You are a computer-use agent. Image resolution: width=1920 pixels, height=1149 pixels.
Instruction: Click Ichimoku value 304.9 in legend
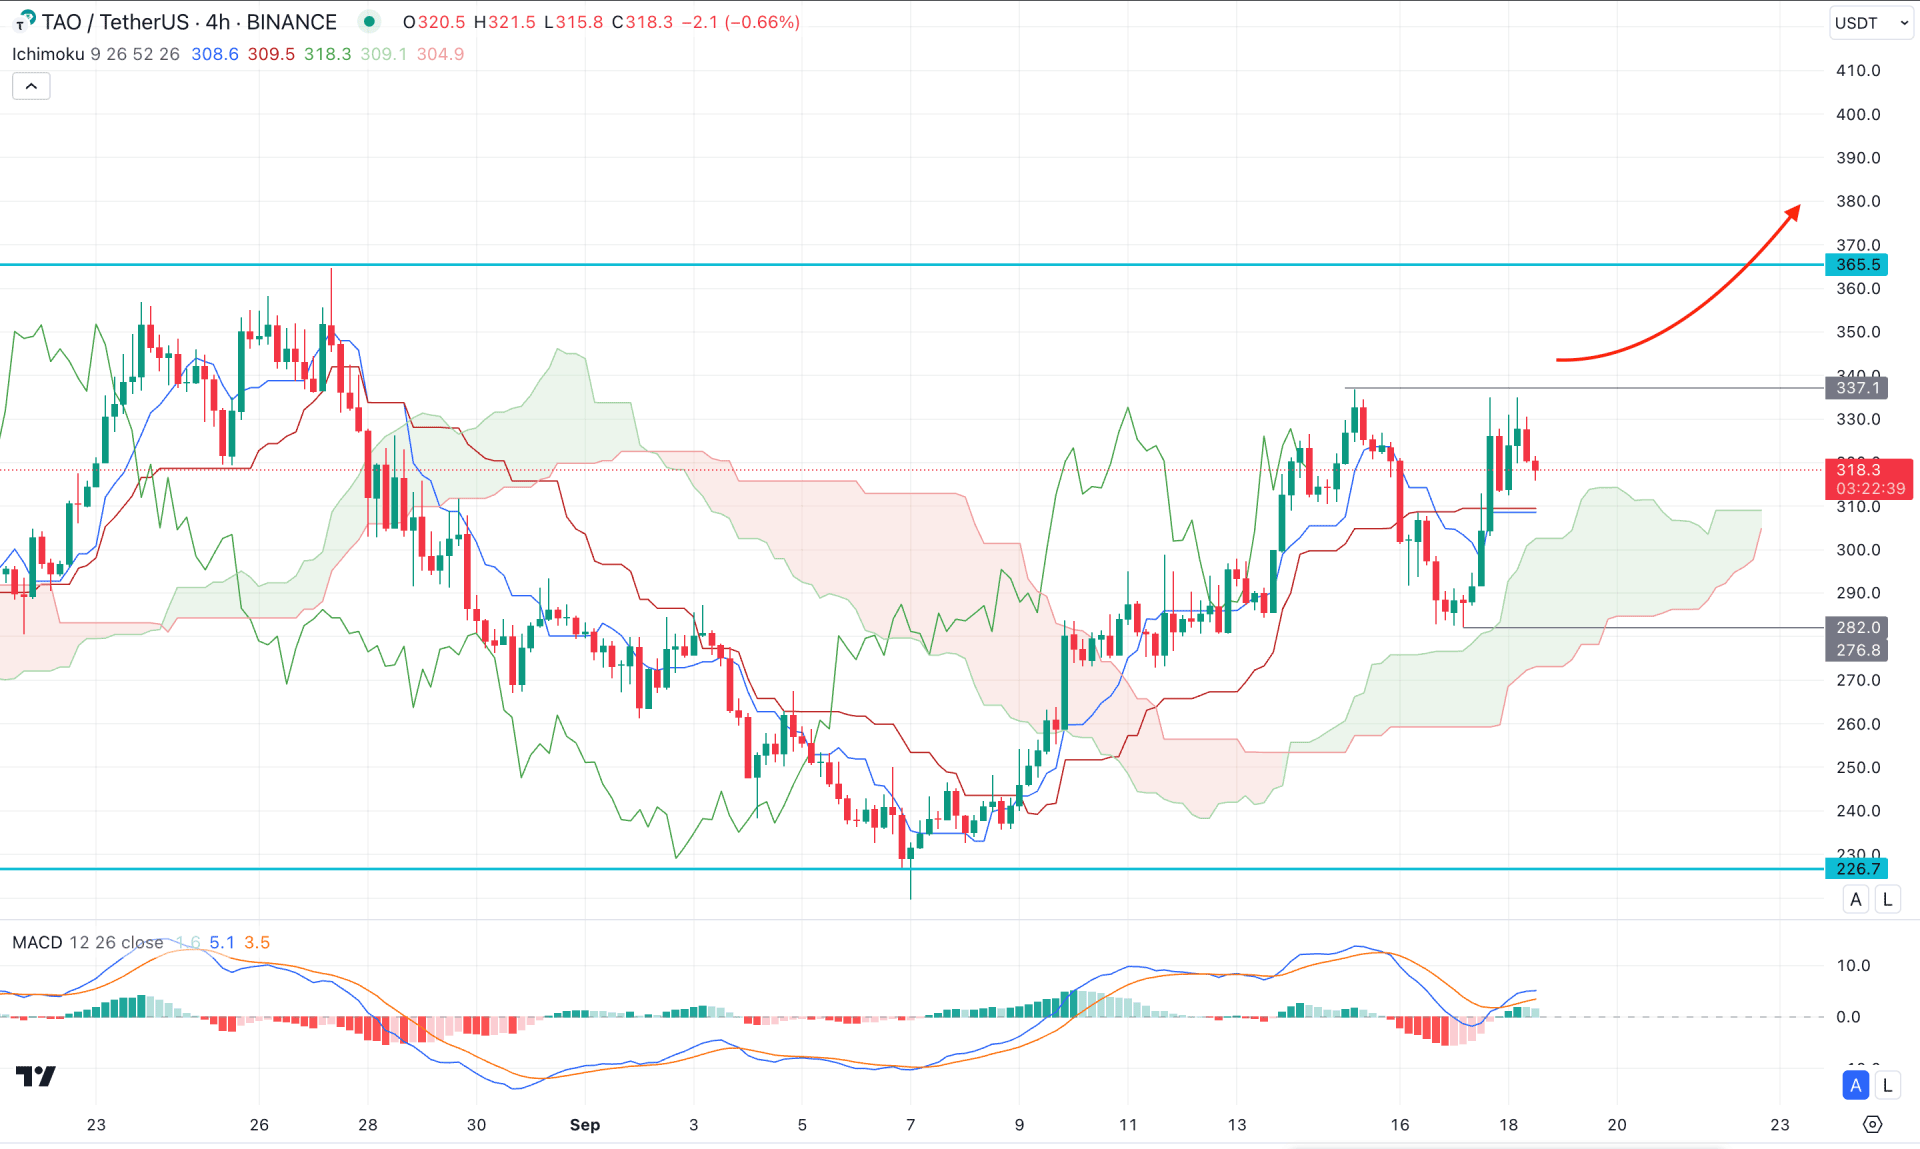pyautogui.click(x=440, y=54)
